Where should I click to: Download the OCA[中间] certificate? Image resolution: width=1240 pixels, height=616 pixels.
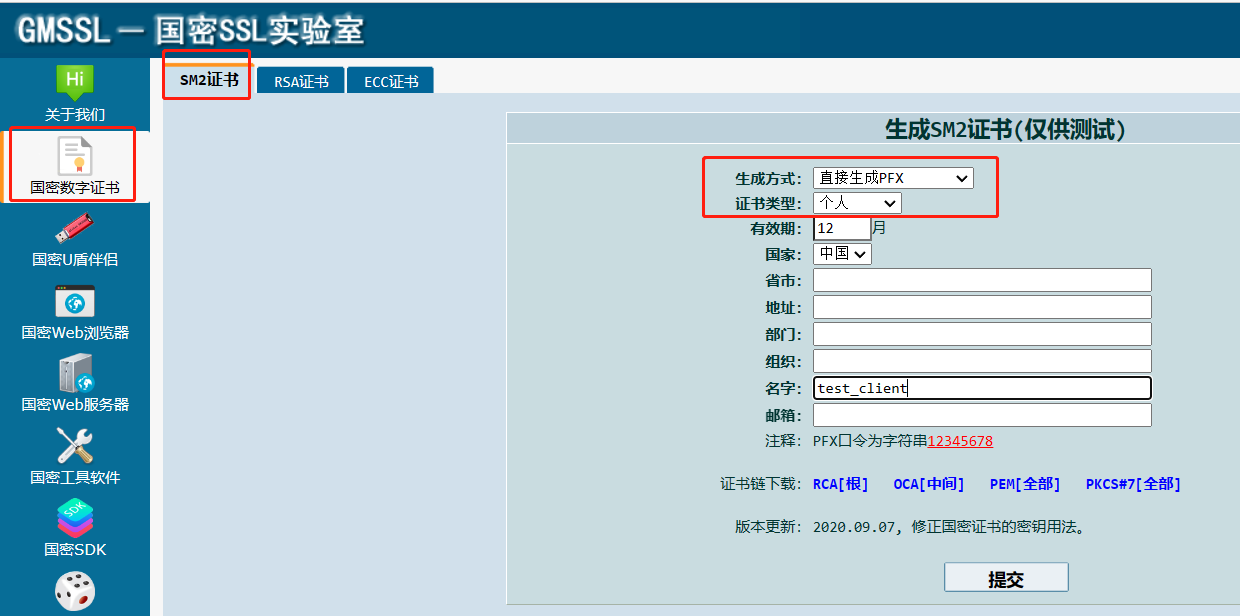(x=931, y=483)
